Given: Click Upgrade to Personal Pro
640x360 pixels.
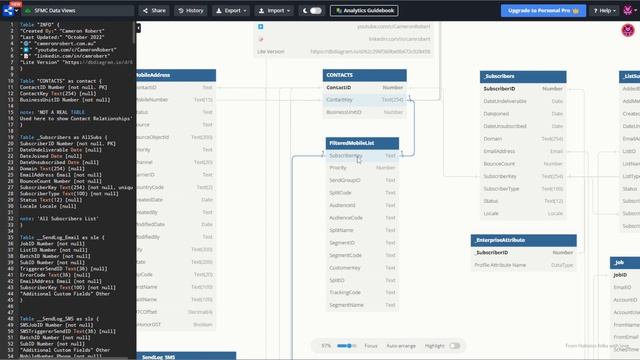Looking at the screenshot, I should tap(543, 11).
